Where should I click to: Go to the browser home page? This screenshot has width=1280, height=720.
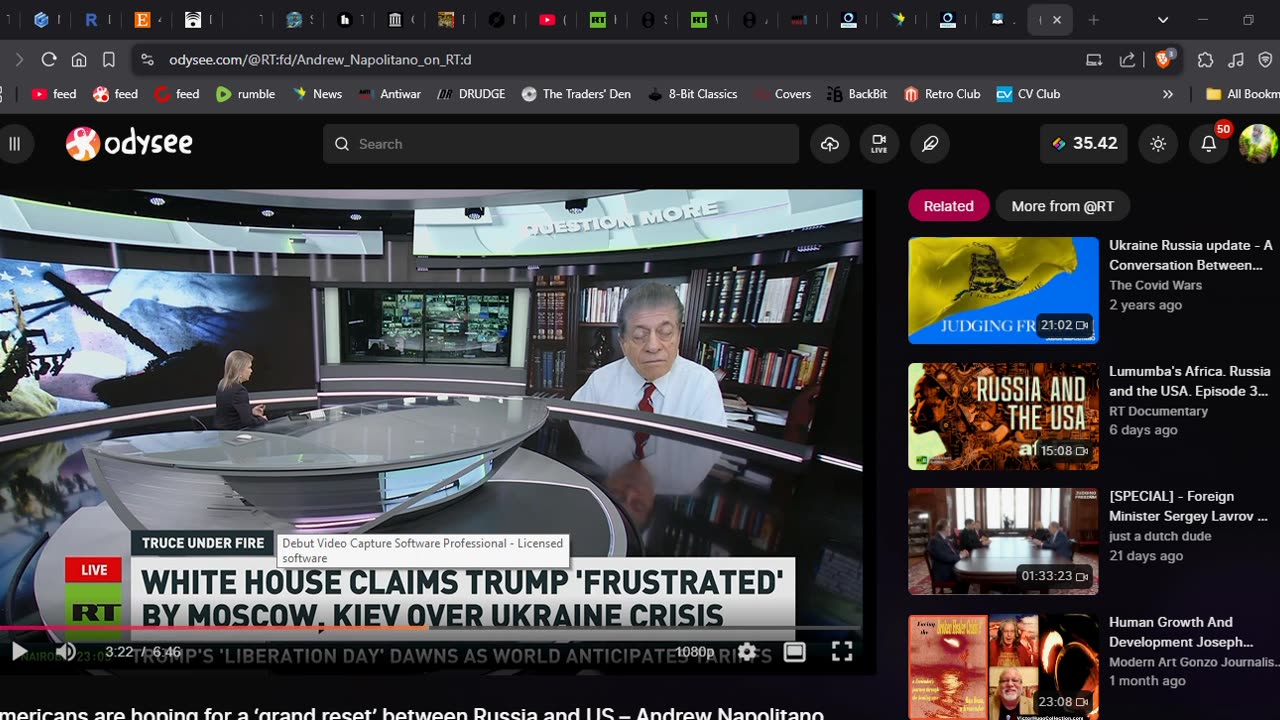click(x=79, y=60)
